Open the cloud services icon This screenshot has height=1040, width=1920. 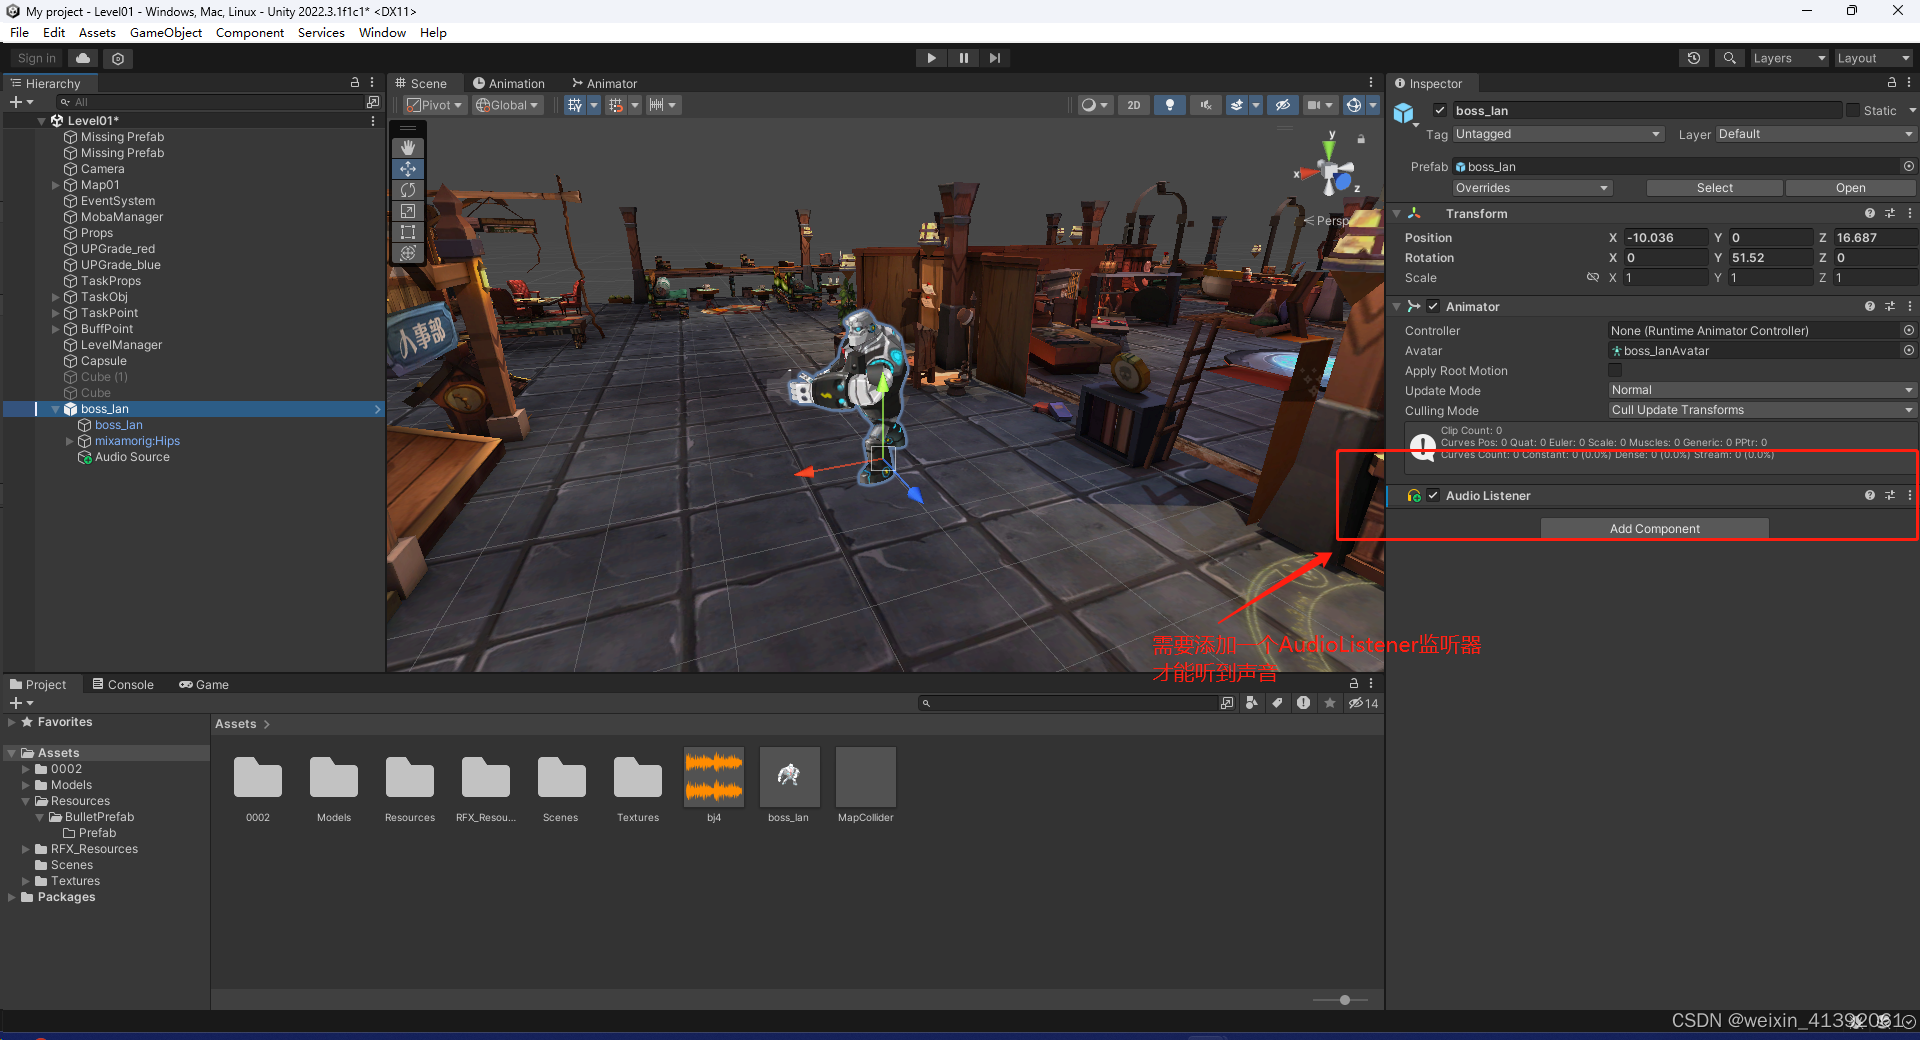pos(83,58)
